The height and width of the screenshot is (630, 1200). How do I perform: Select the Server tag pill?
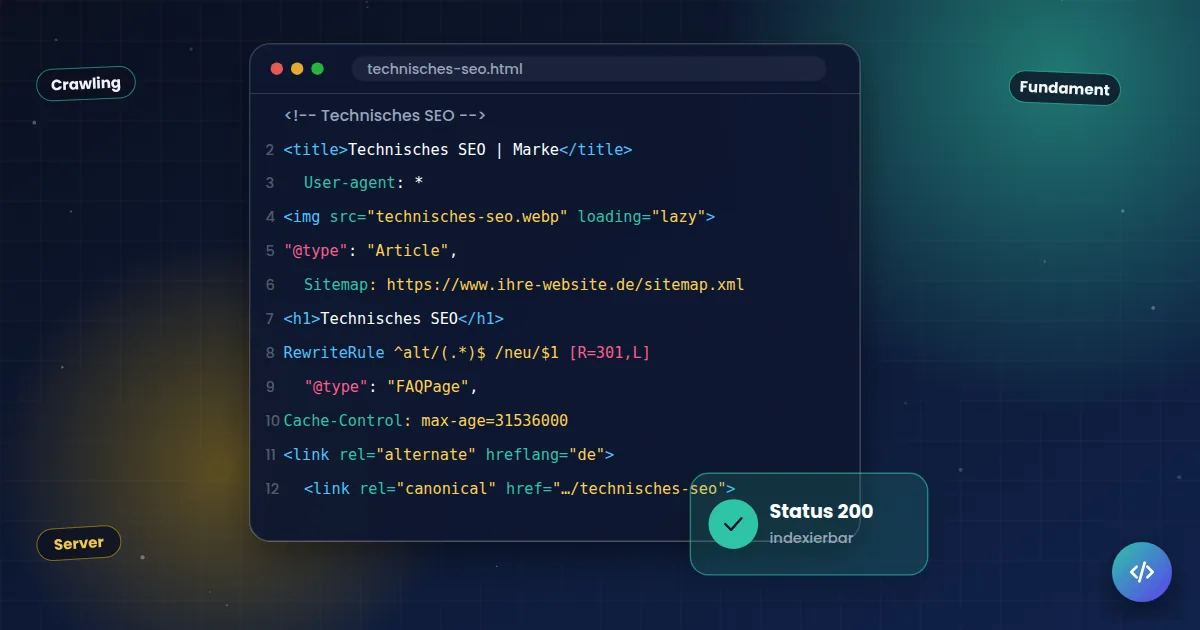tap(79, 543)
